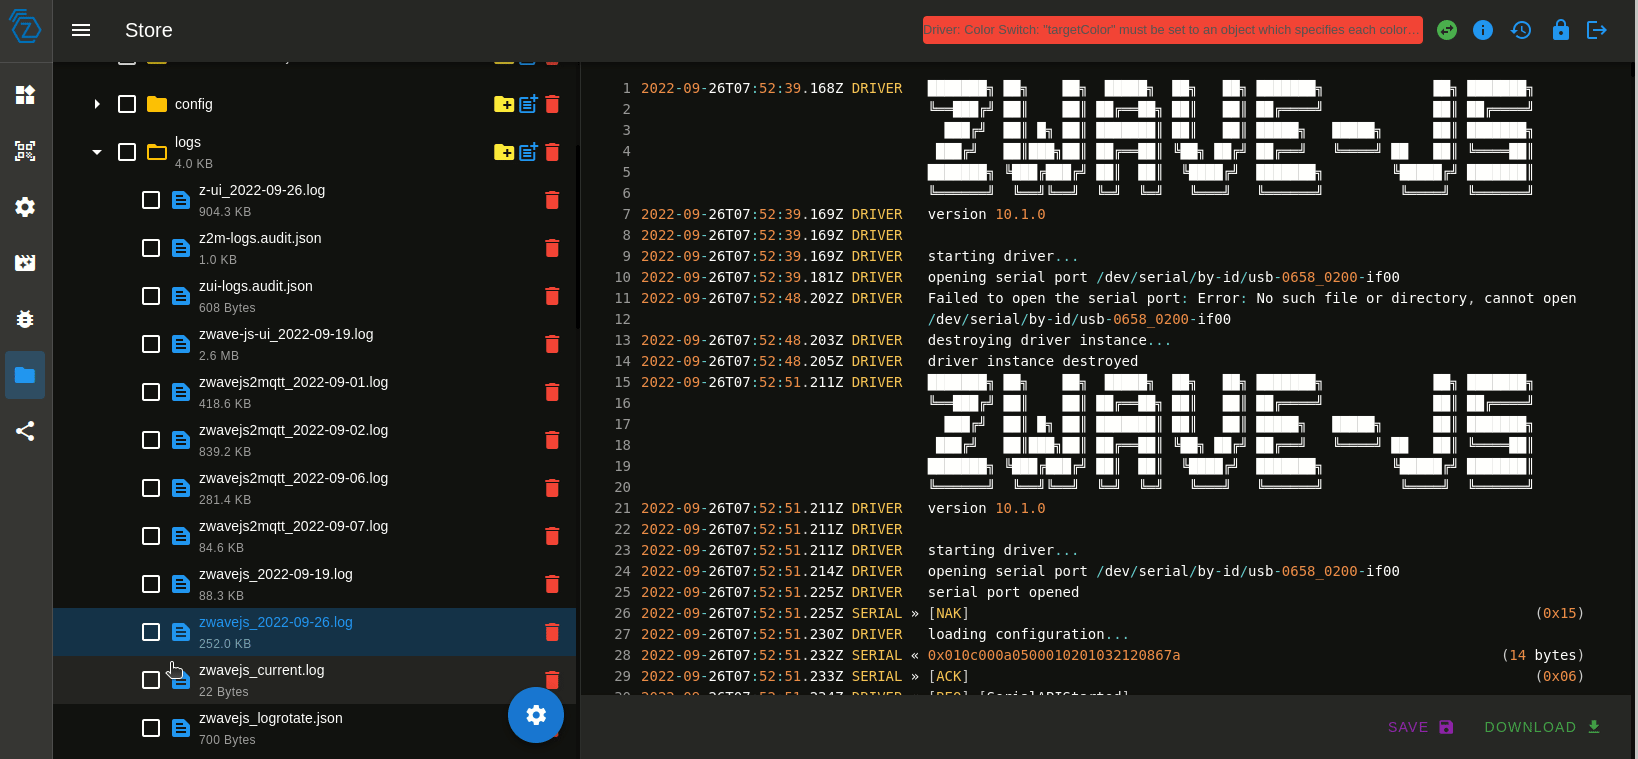Image resolution: width=1638 pixels, height=759 pixels.
Task: Check the config folder checkbox
Action: 127,104
